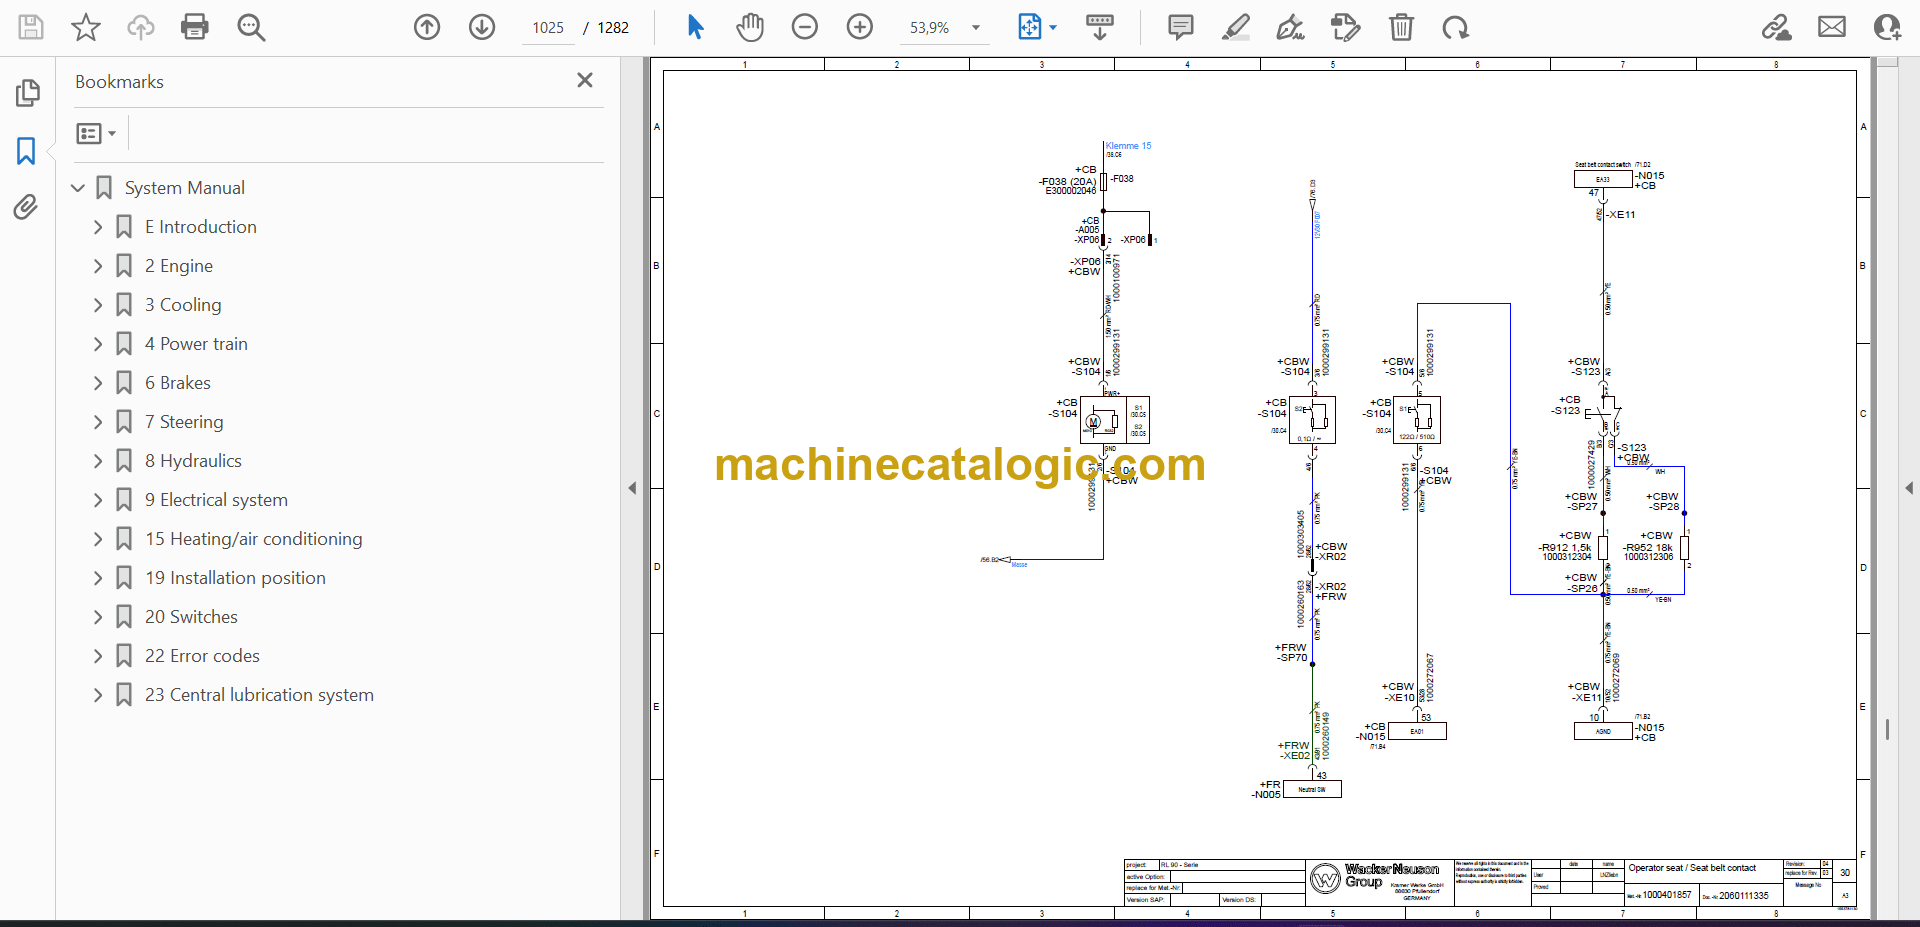Open the 22 Error codes bookmark
The height and width of the screenshot is (927, 1920).
tap(202, 656)
